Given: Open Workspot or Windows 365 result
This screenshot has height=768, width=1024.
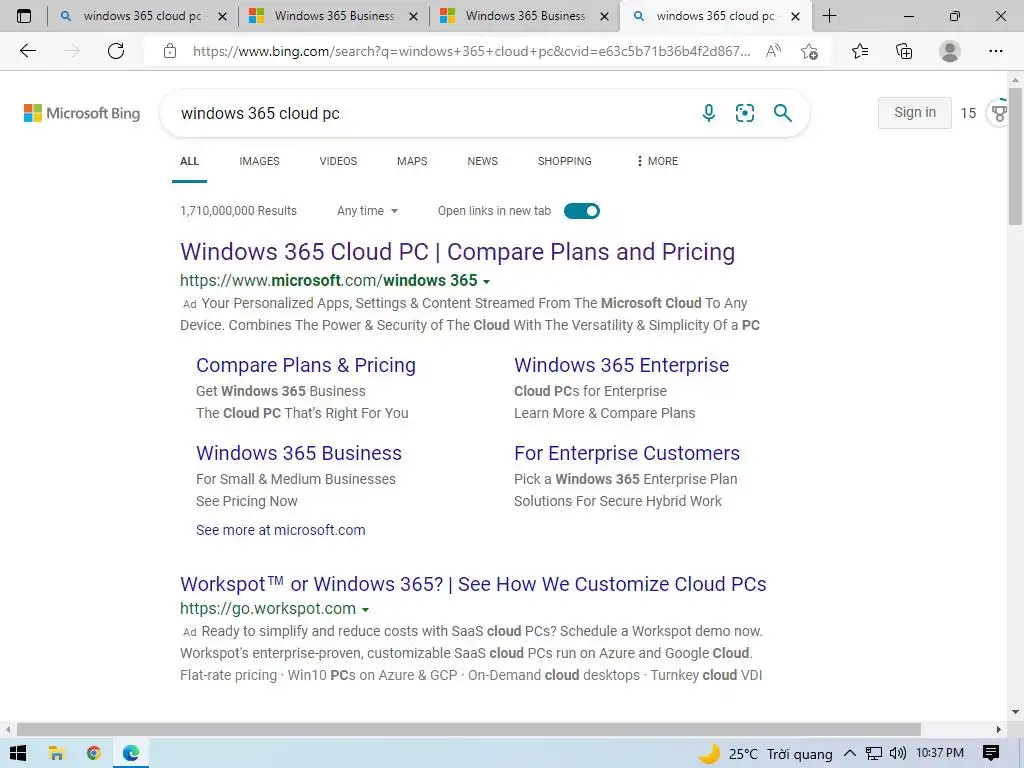Looking at the screenshot, I should click(x=473, y=584).
